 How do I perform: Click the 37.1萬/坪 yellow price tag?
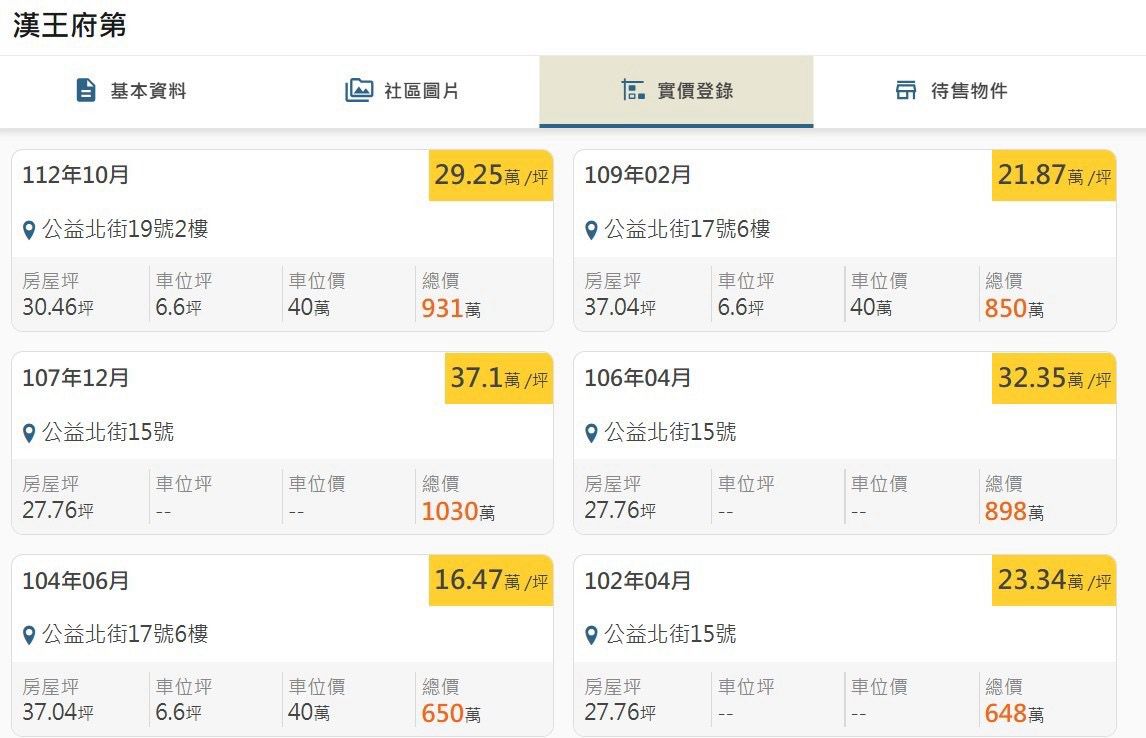(499, 379)
